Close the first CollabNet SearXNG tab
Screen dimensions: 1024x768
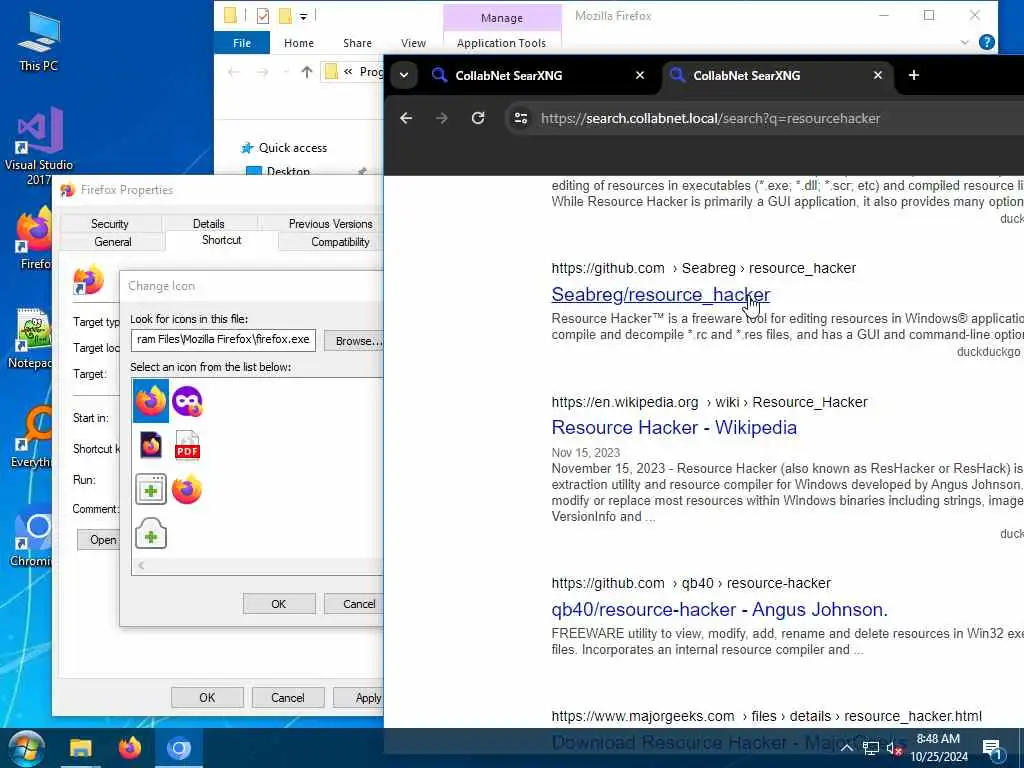640,75
